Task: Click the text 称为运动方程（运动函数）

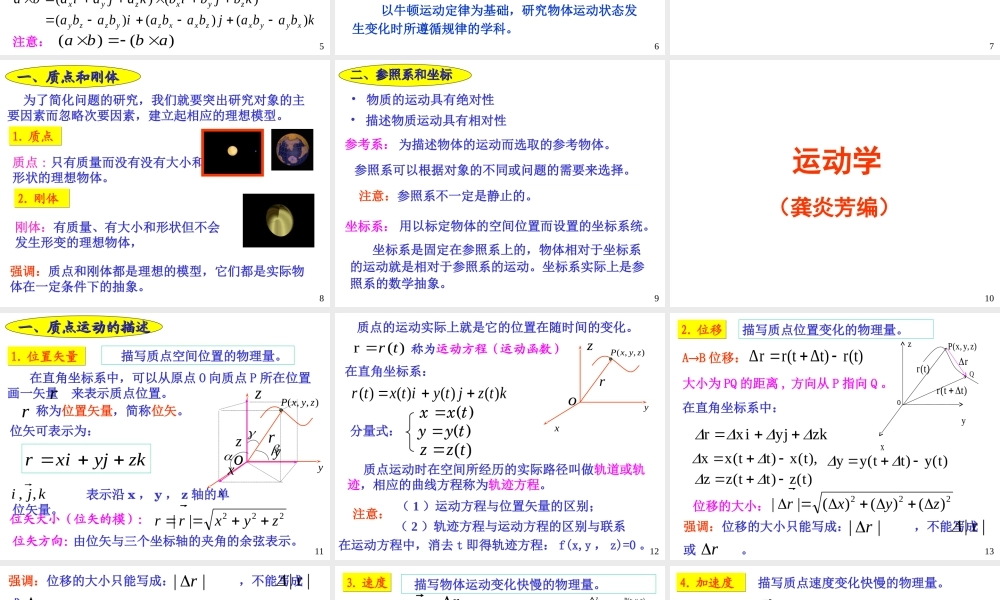Action: pyautogui.click(x=486, y=348)
